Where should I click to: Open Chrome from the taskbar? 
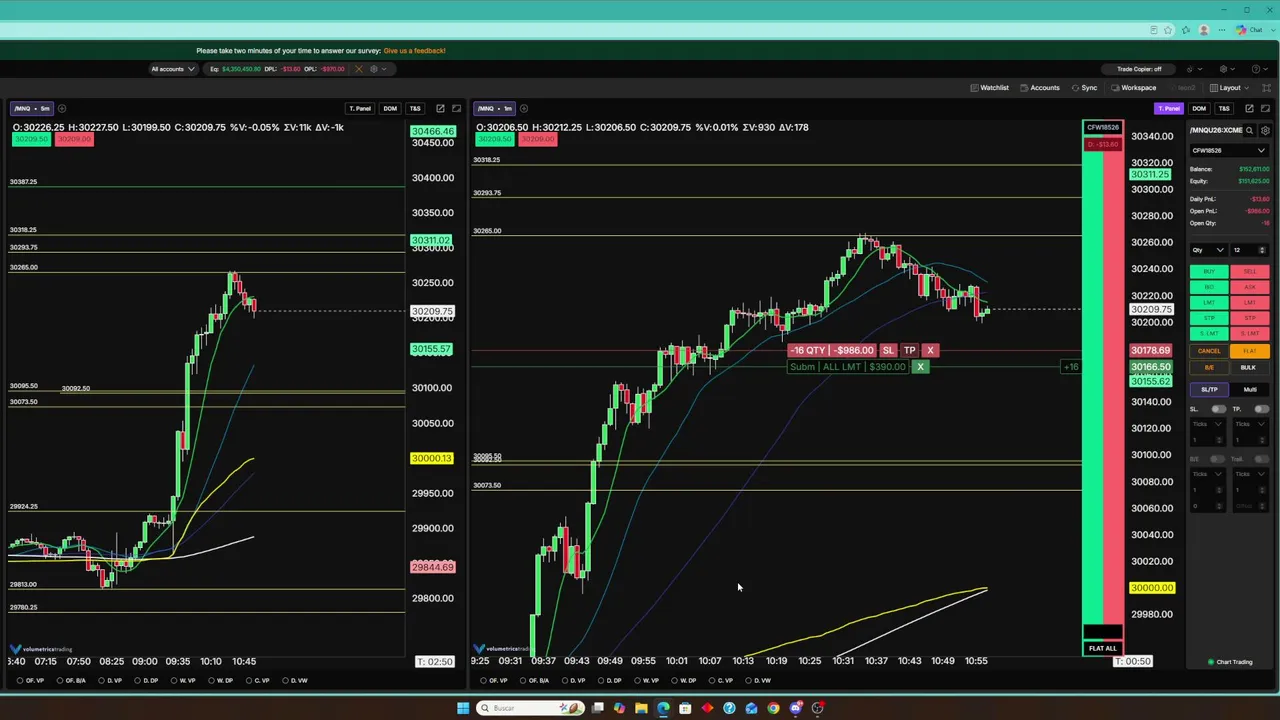[x=773, y=708]
